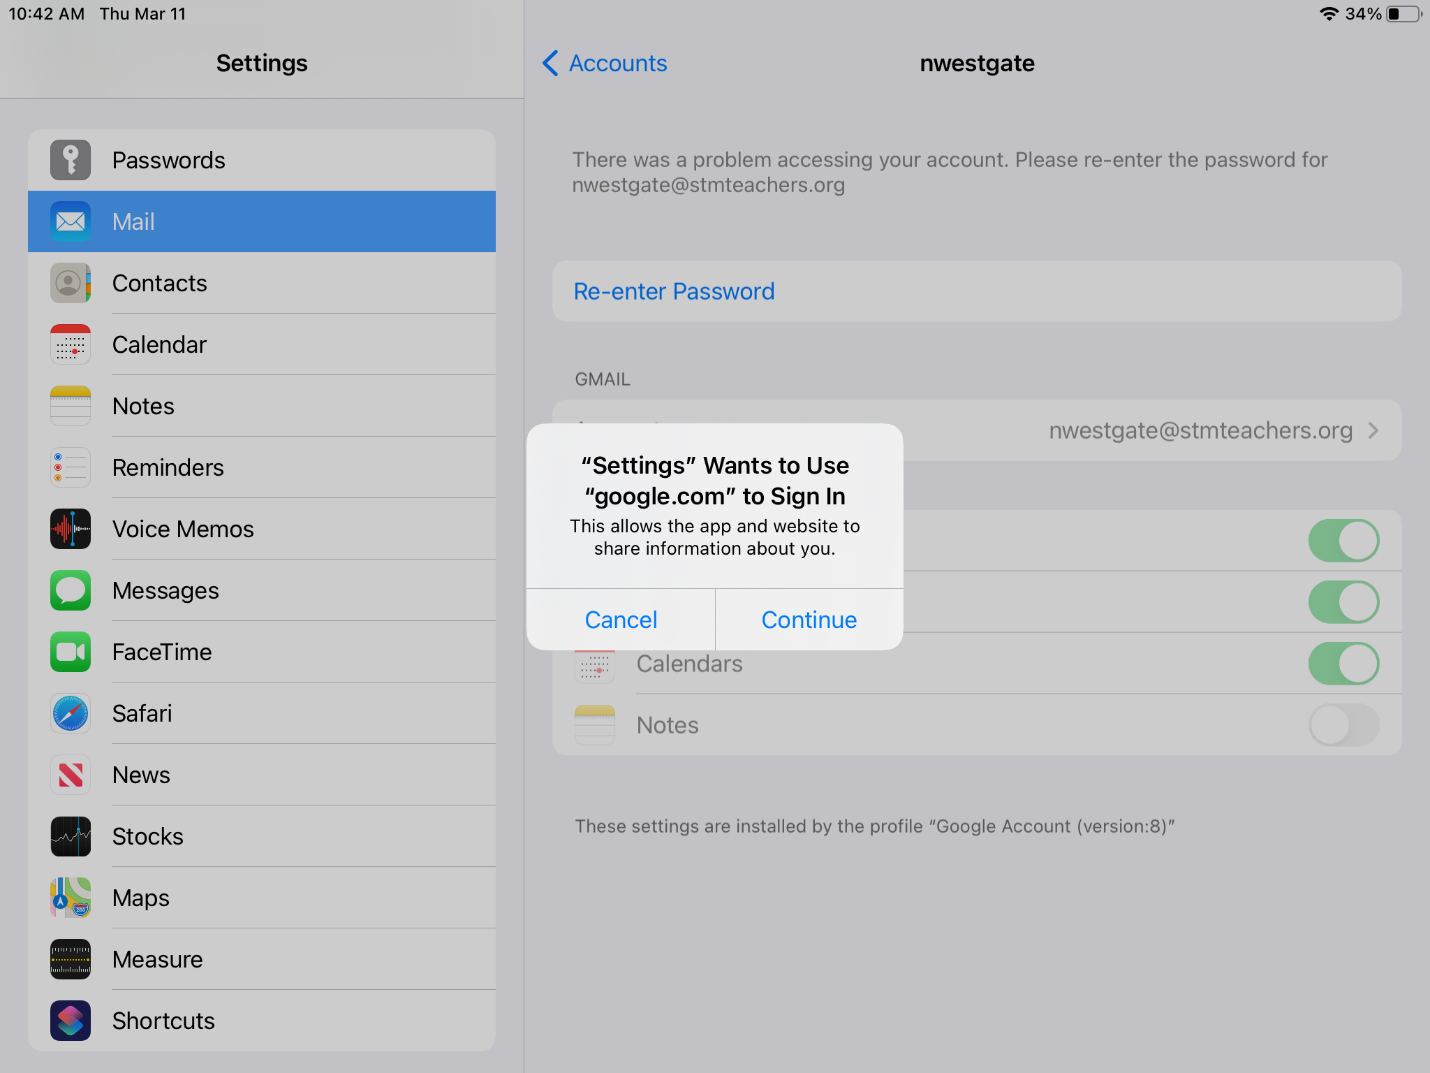
Task: Open Voice Memos settings
Action: point(262,529)
